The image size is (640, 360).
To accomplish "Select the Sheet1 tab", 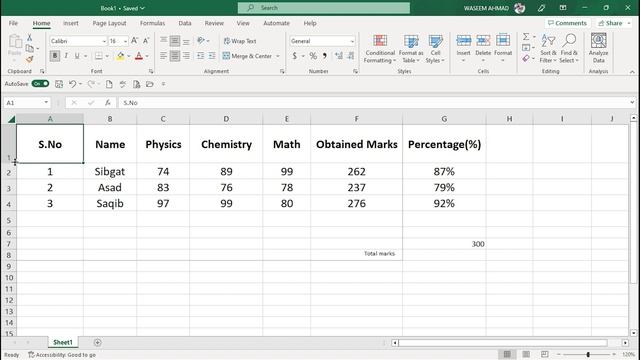I will 63,342.
